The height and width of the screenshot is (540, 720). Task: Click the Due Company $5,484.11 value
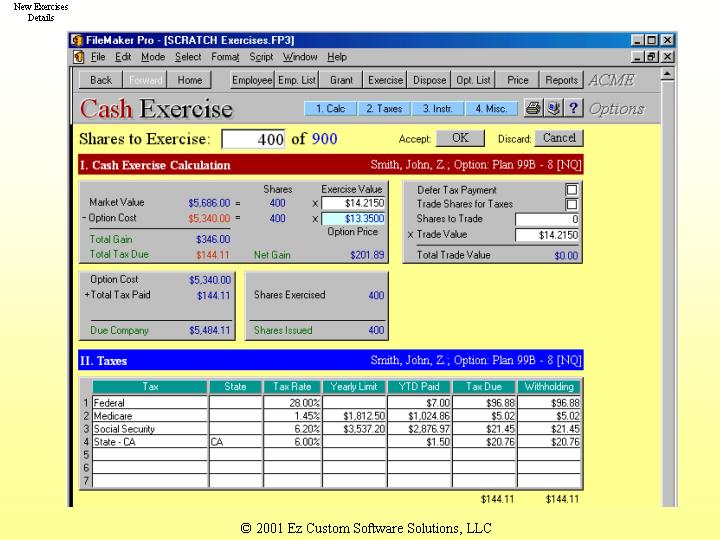(x=209, y=330)
